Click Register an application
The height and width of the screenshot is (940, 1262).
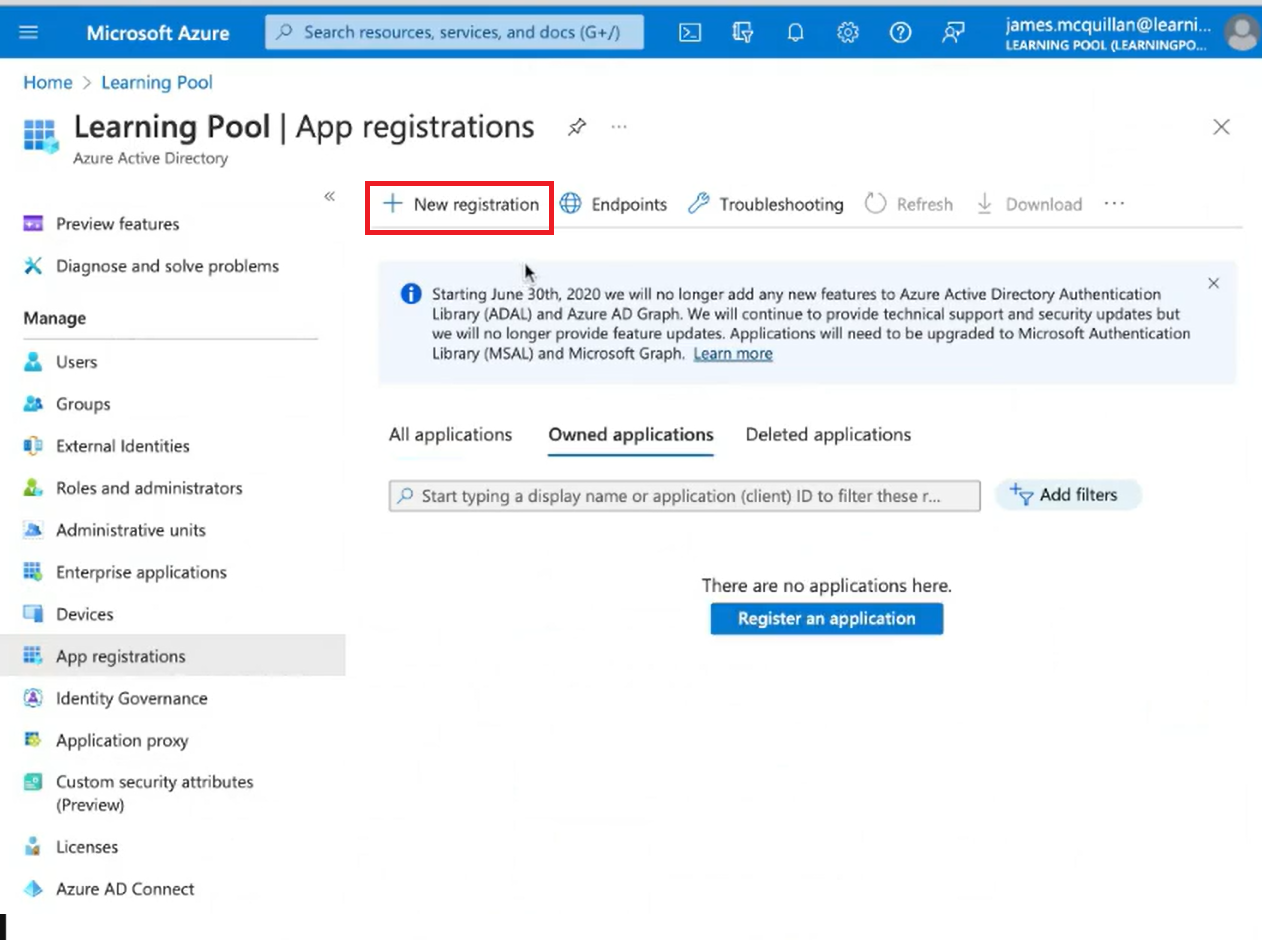826,618
